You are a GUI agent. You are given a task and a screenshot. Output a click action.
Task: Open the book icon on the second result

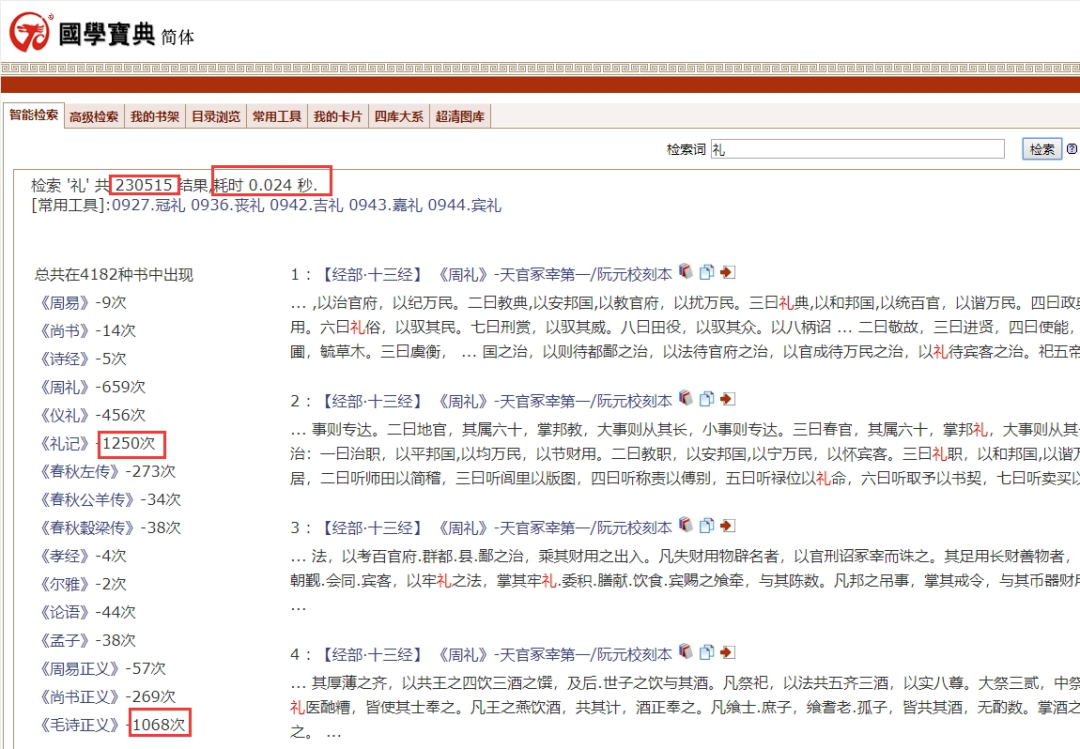coord(686,398)
